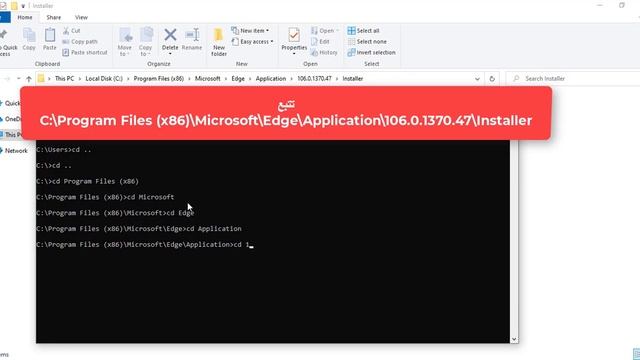640x360 pixels.
Task: Click the folder icon in the address bar
Action: (x=41, y=78)
